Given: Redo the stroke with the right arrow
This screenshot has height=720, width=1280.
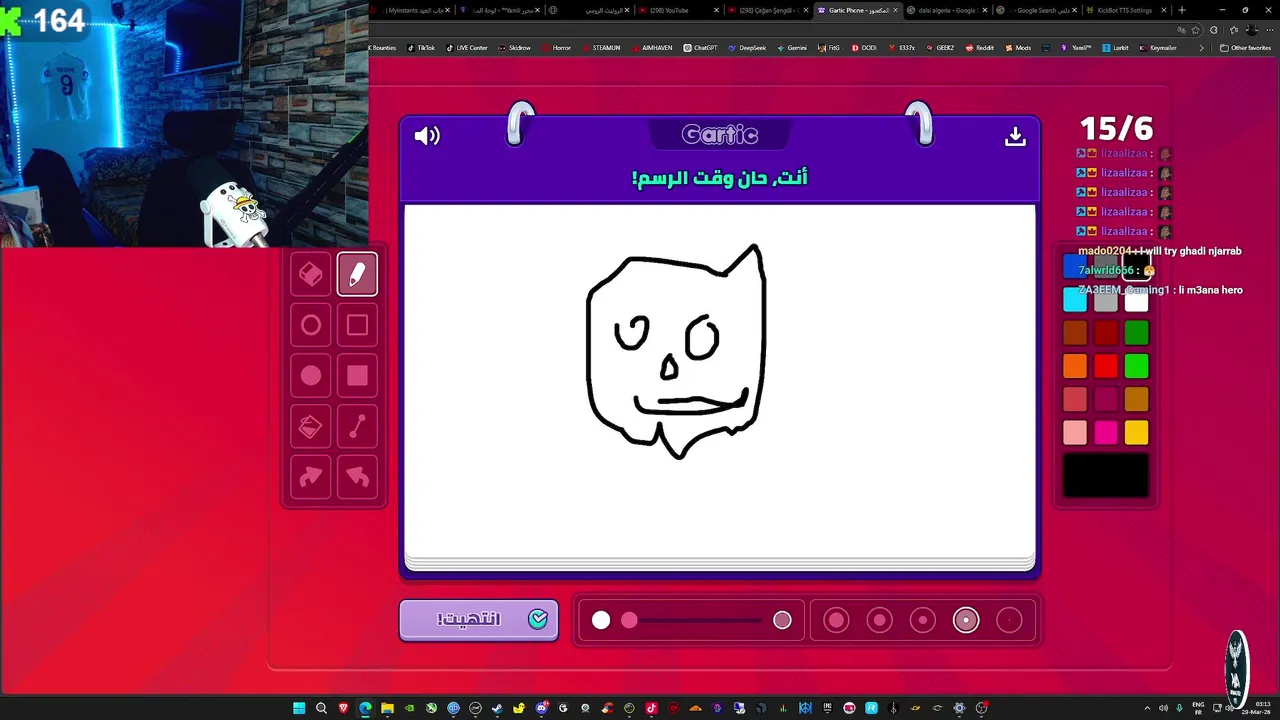Looking at the screenshot, I should click(311, 478).
